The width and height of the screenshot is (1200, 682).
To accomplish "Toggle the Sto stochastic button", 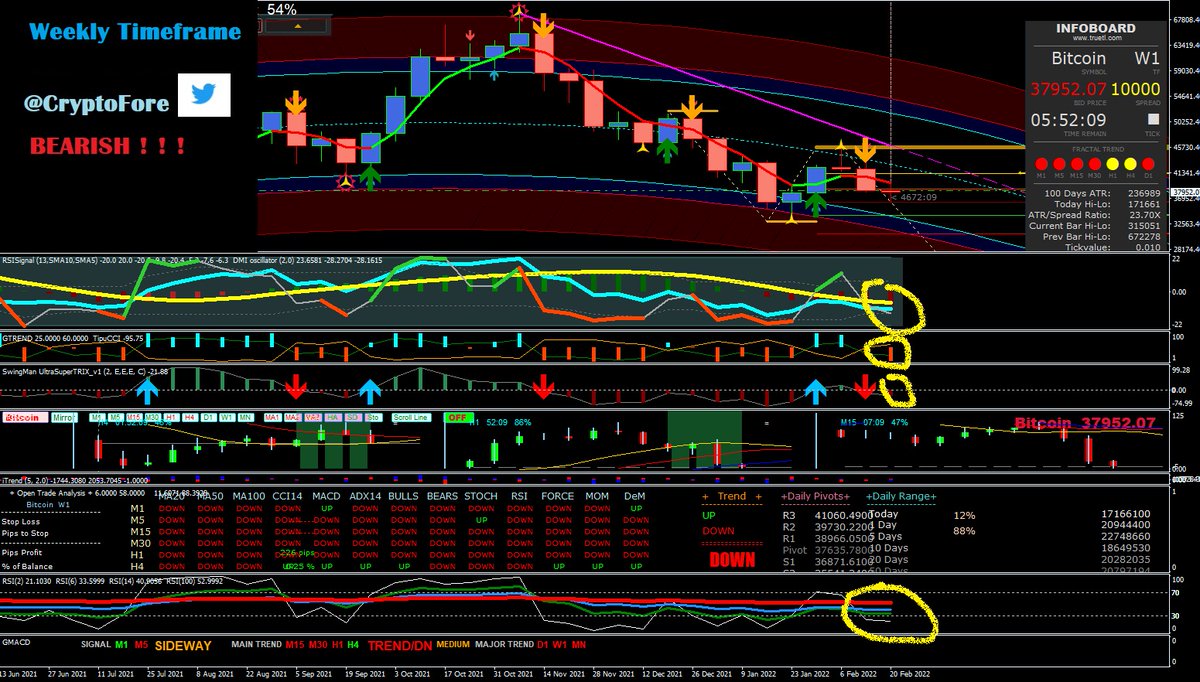I will click(x=372, y=417).
